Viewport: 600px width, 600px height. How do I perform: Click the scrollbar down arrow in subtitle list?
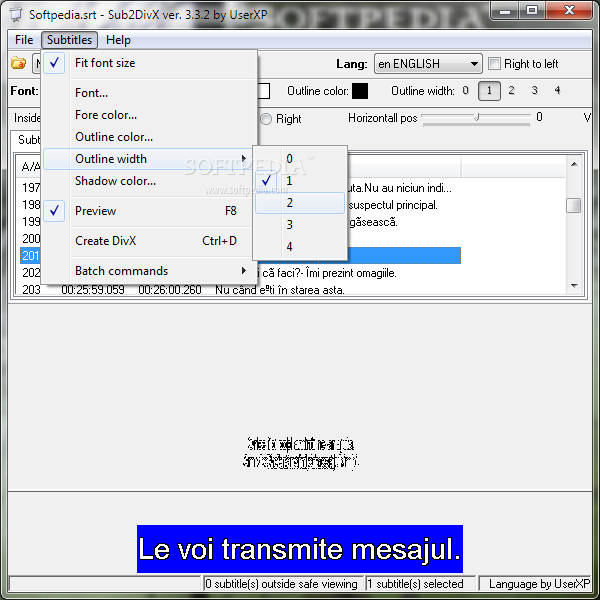pos(574,286)
